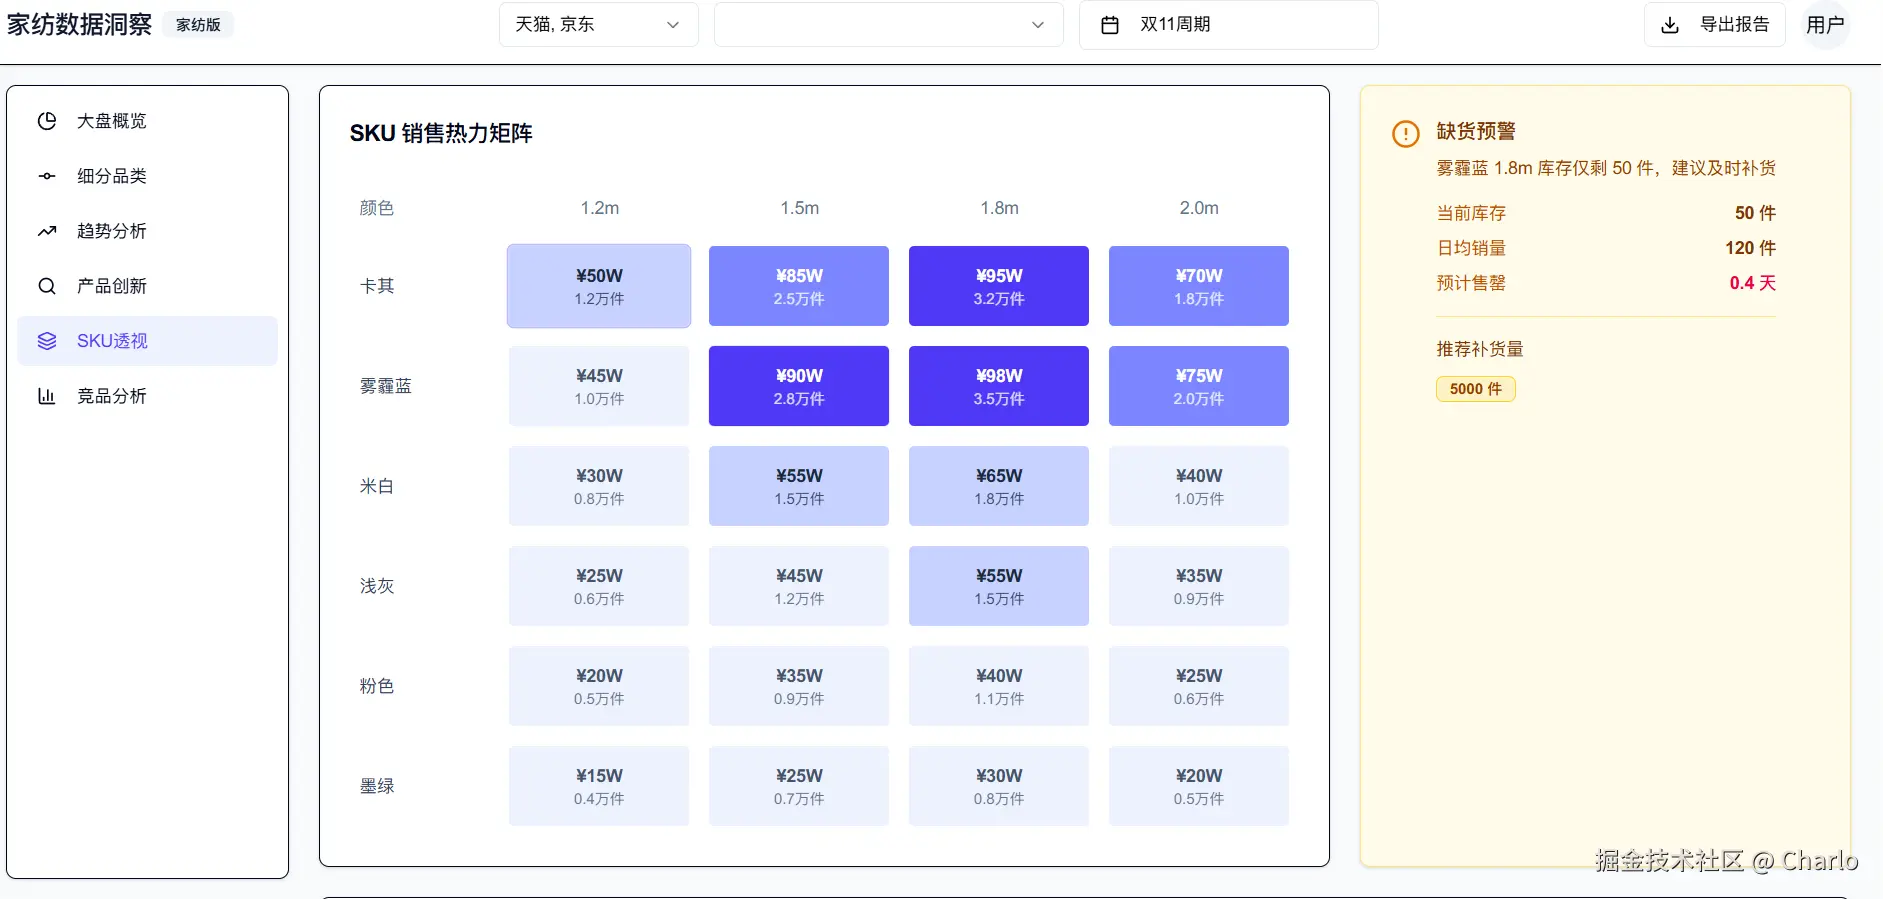
Task: Click the bar chart icon beside 竞品分析
Action: pyautogui.click(x=47, y=396)
